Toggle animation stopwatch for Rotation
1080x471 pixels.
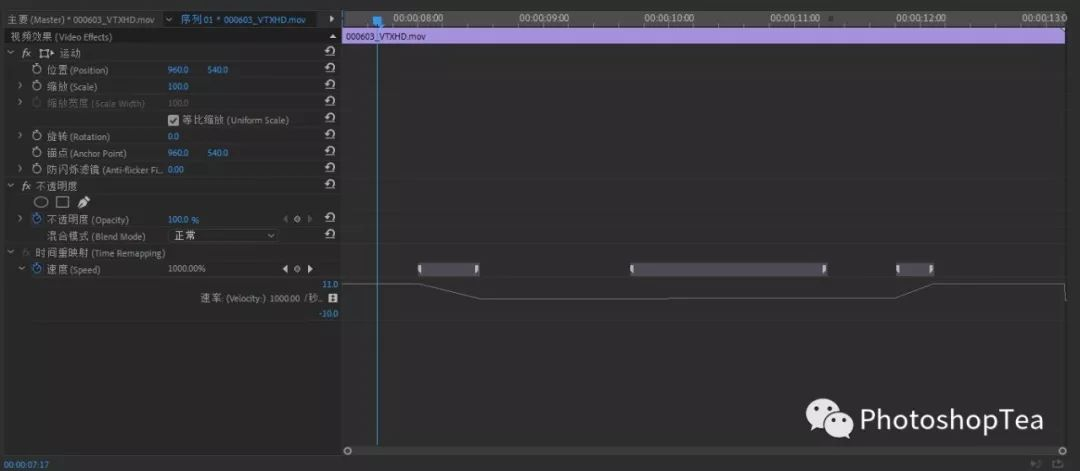click(37, 136)
